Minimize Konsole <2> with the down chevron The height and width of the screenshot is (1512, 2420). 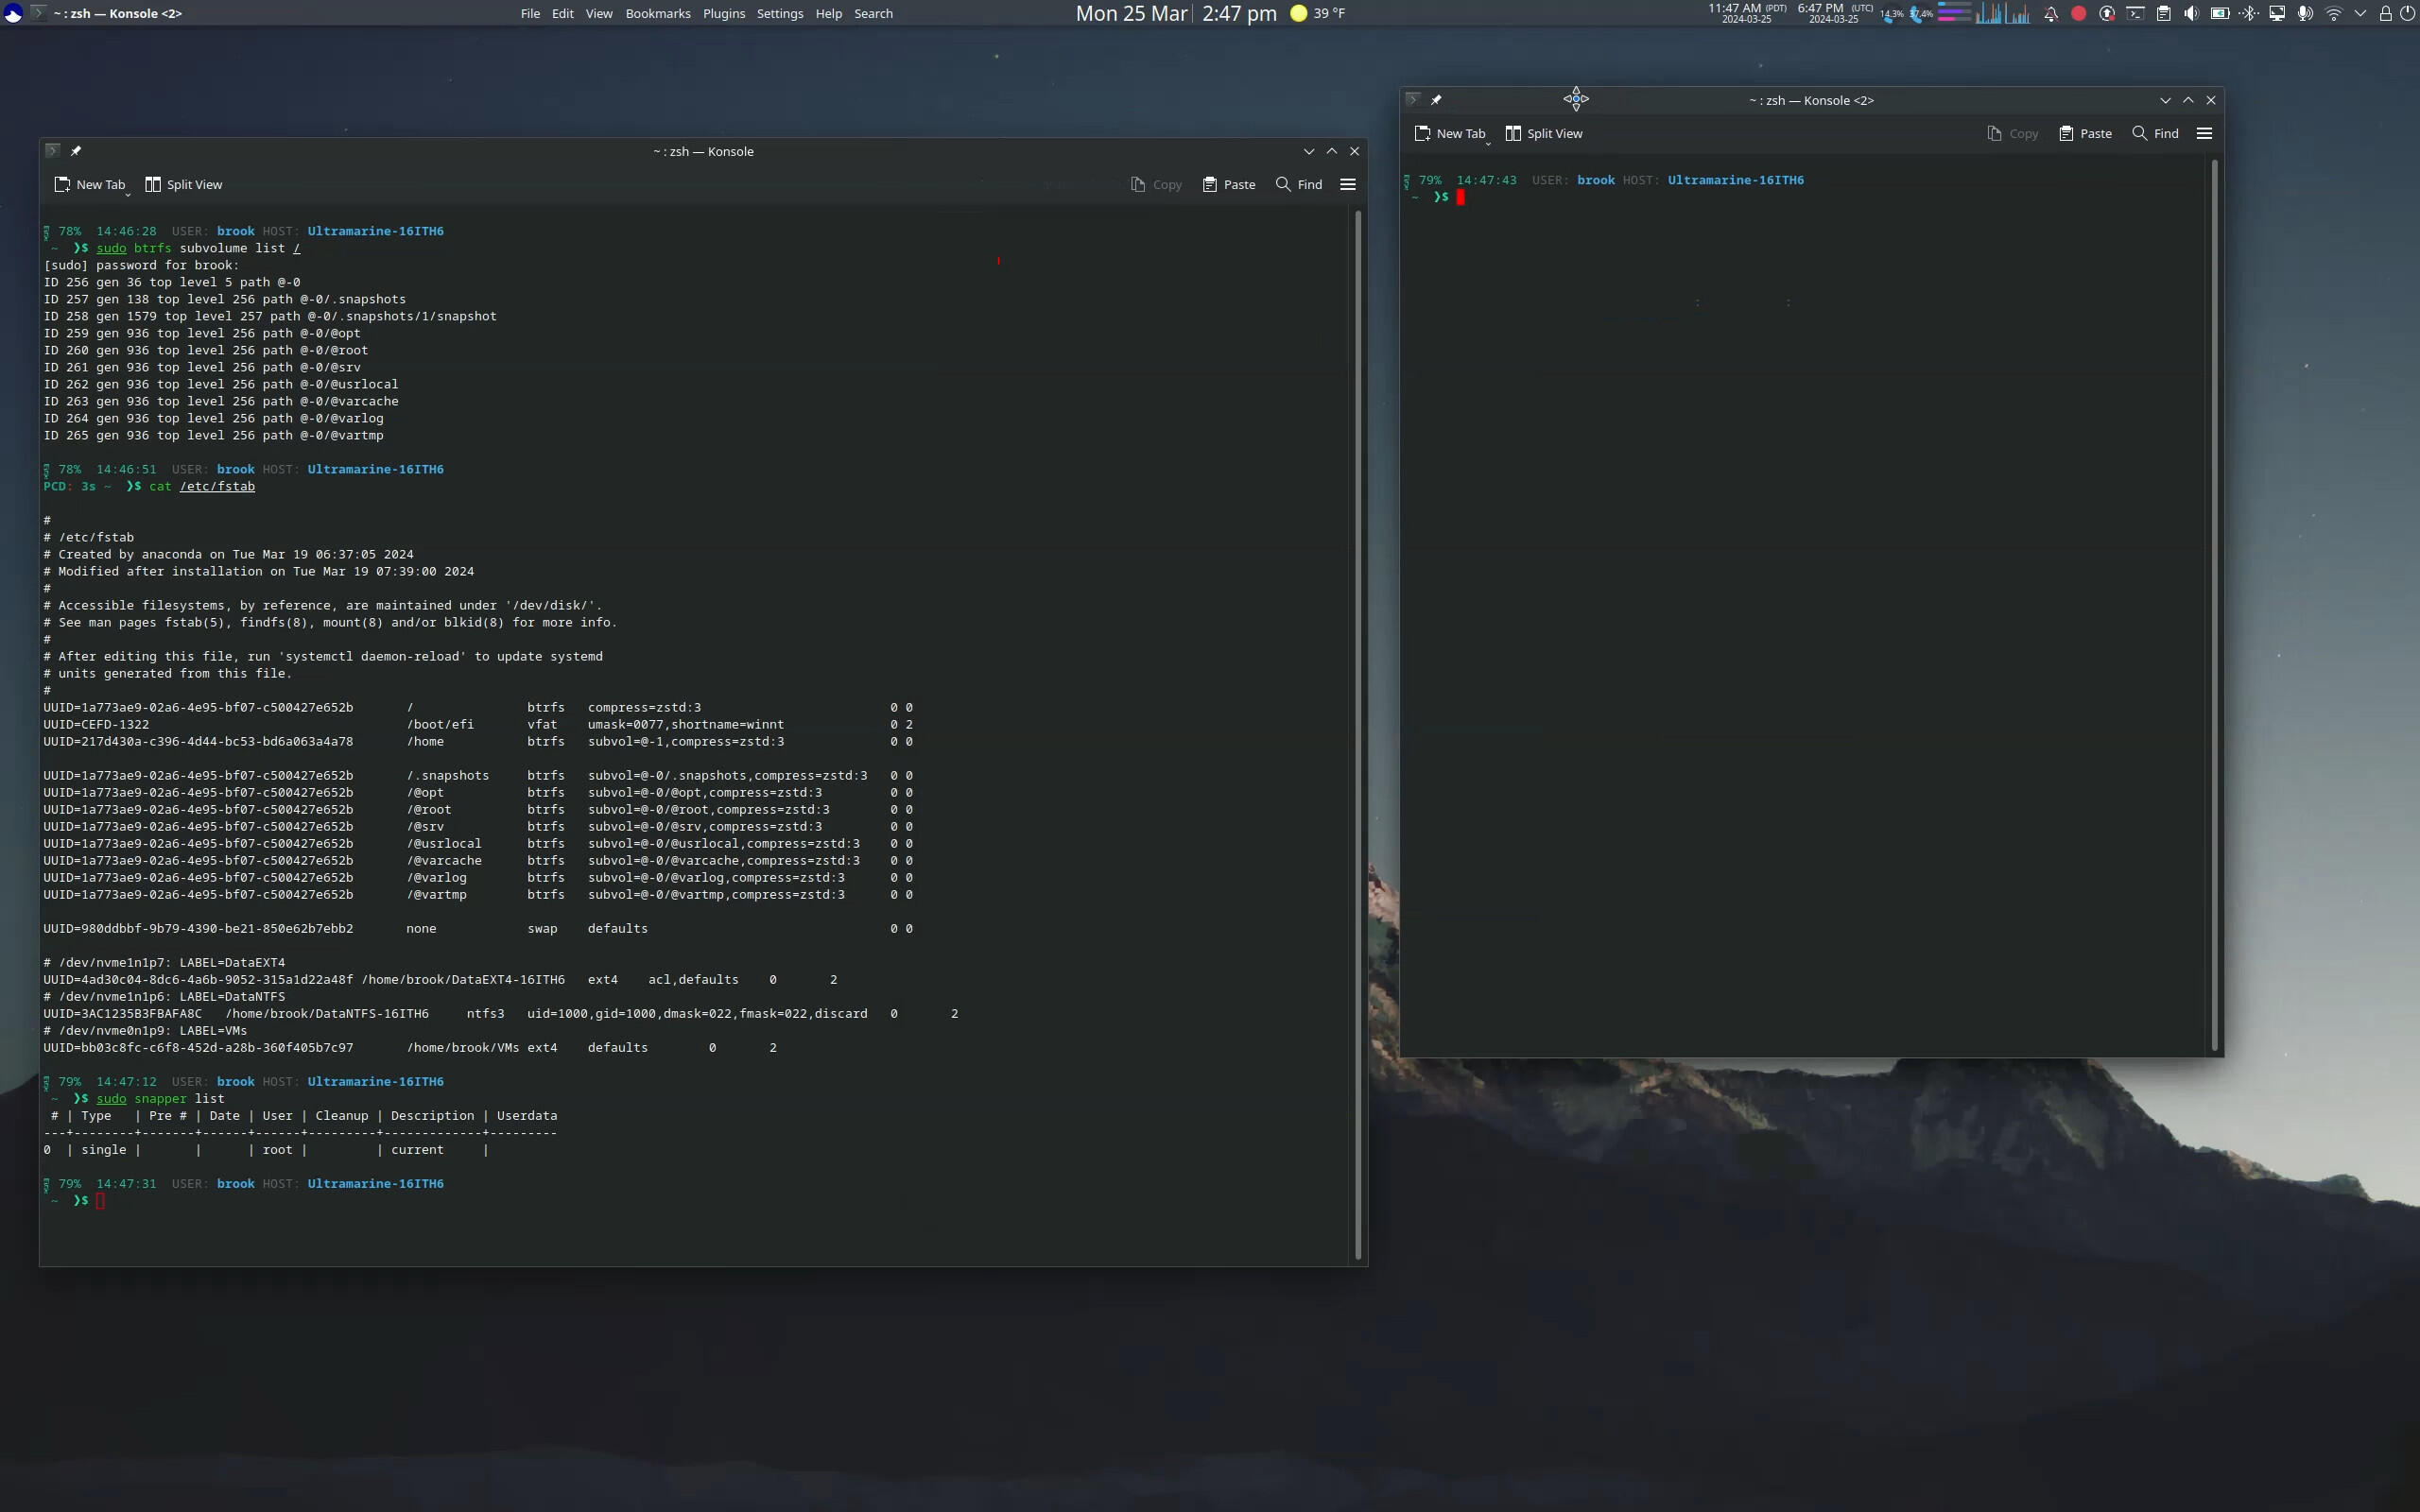tap(2165, 100)
